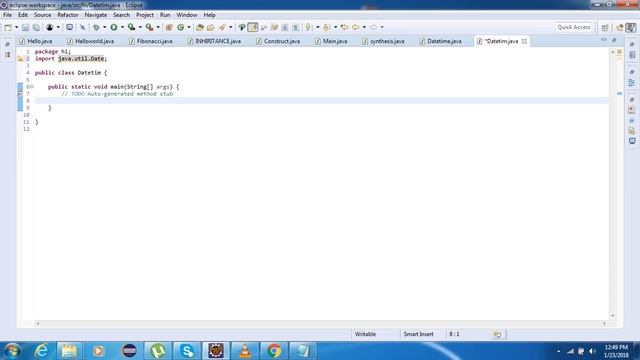The height and width of the screenshot is (360, 640).
Task: Open the Window menu
Action: point(187,15)
